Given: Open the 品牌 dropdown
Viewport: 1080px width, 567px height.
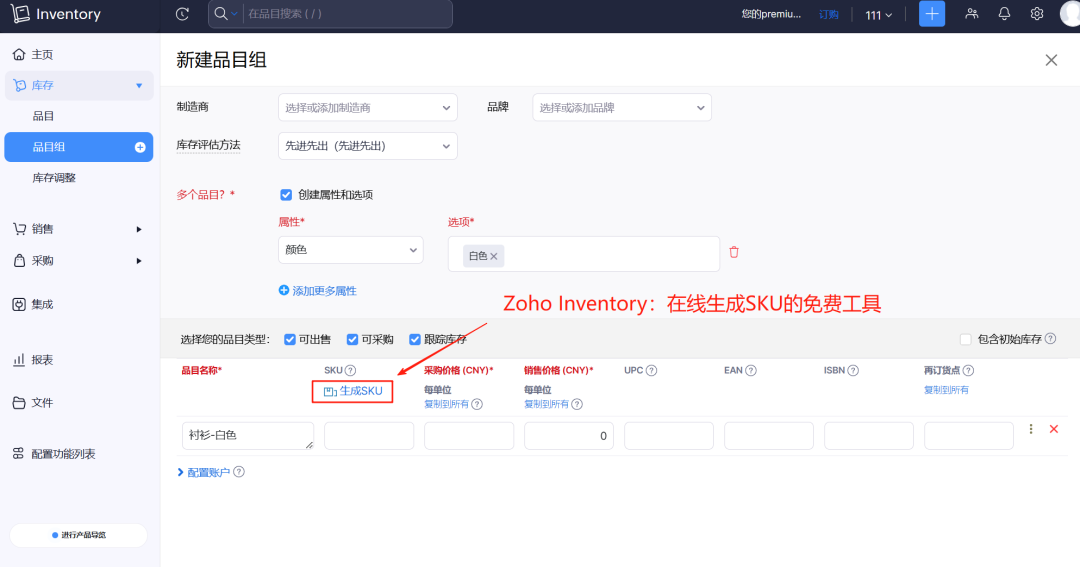Looking at the screenshot, I should pos(622,107).
